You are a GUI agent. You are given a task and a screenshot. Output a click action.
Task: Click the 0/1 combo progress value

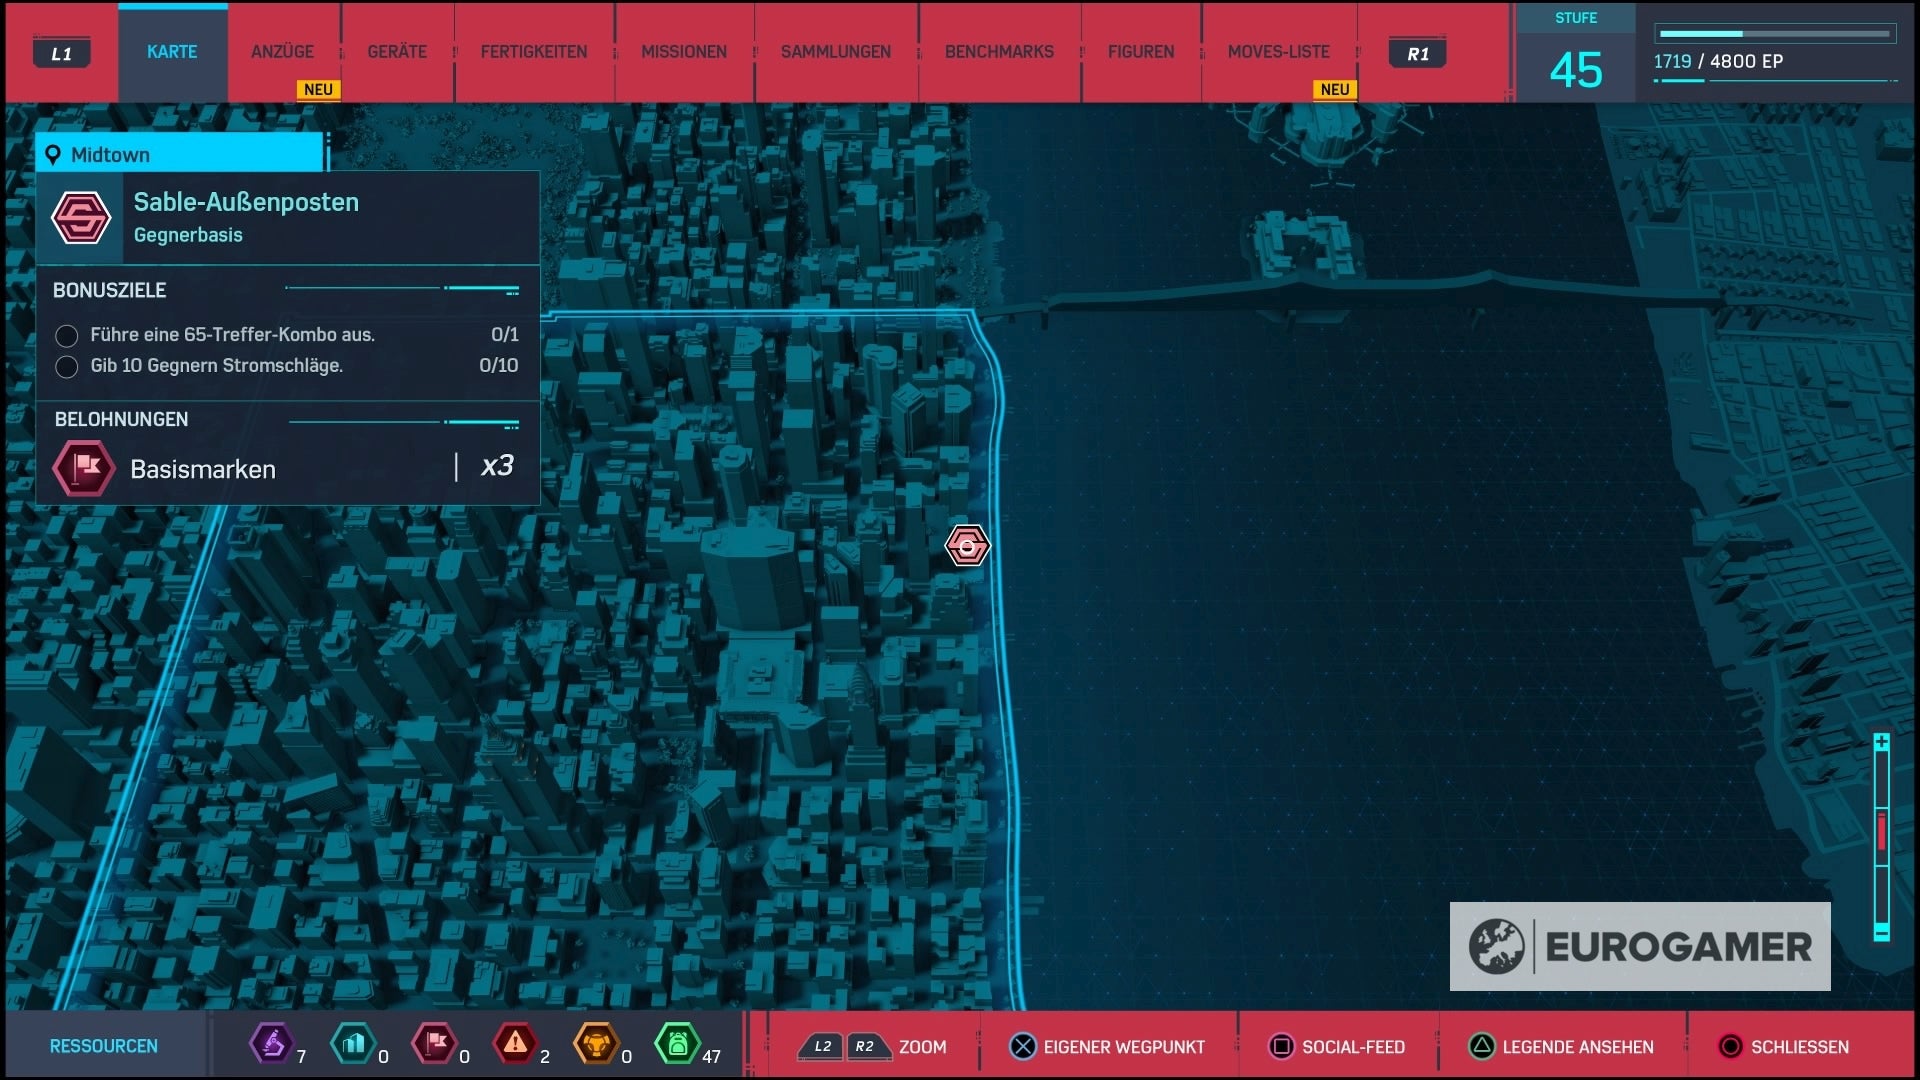(x=505, y=335)
